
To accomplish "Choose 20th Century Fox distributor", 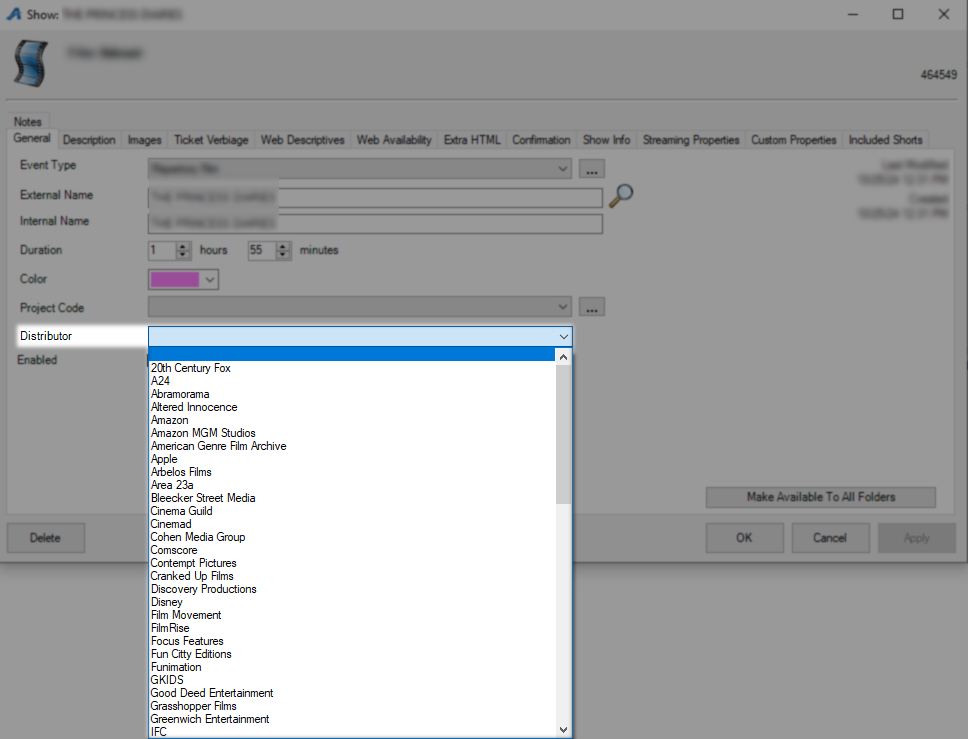I will pyautogui.click(x=352, y=368).
